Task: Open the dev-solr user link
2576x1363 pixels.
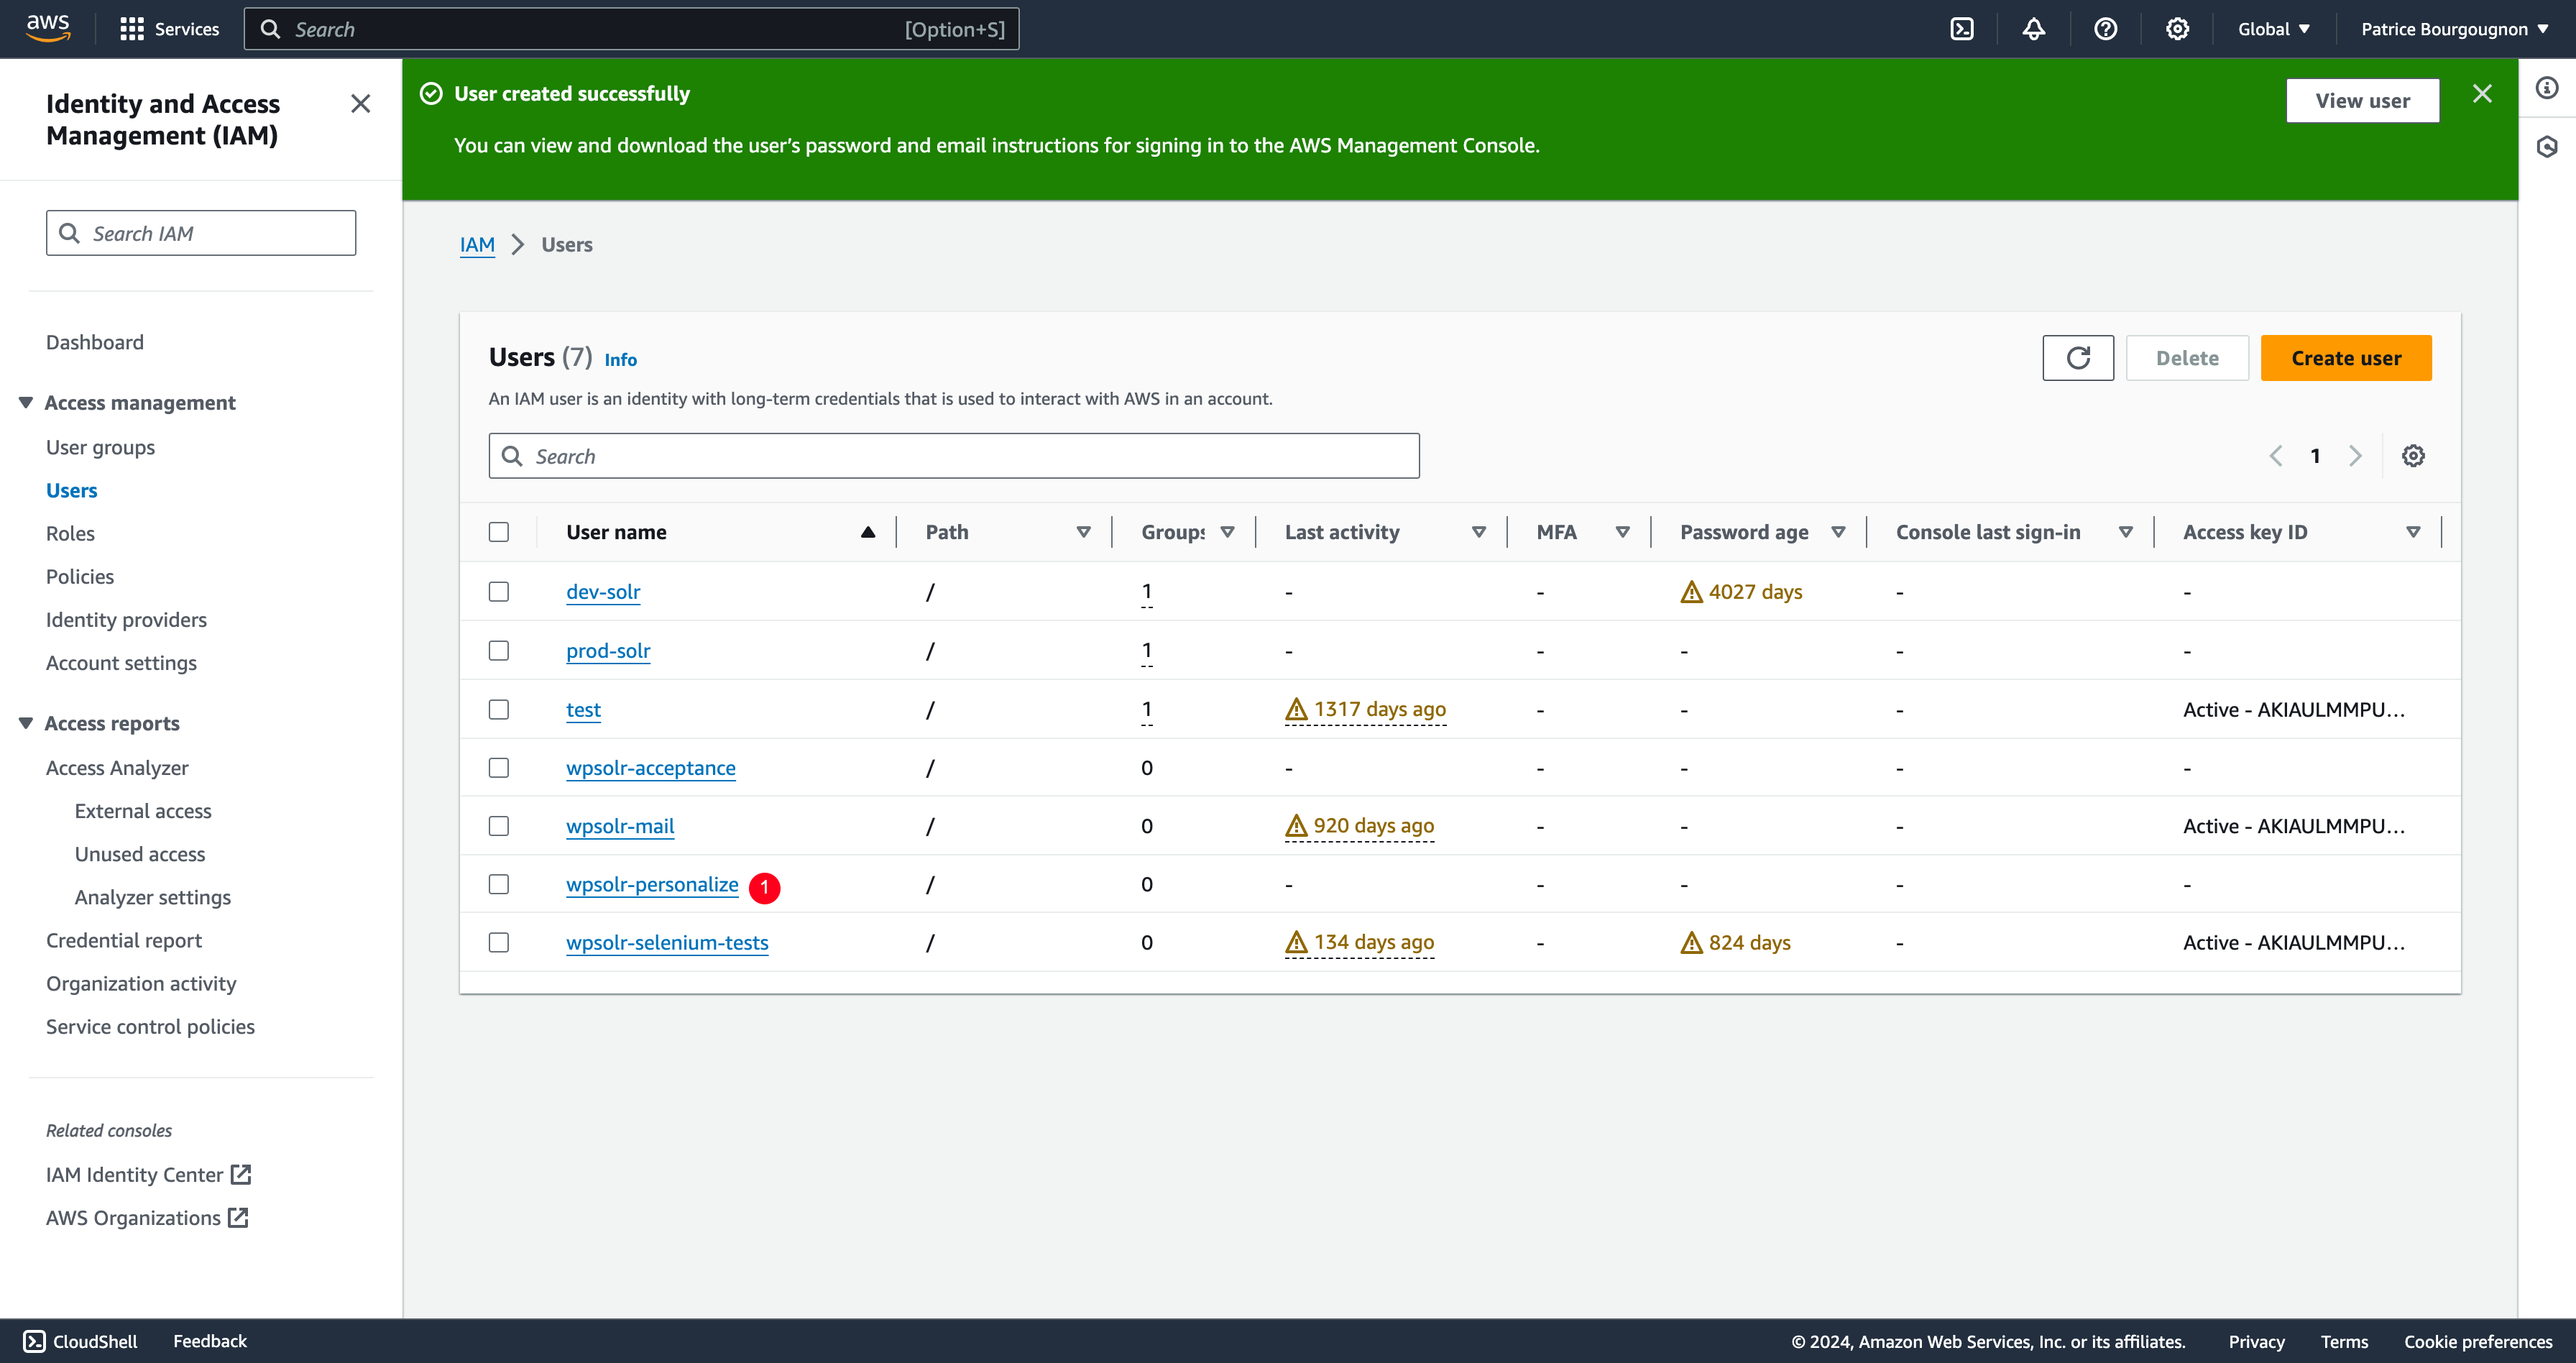Action: click(x=603, y=592)
